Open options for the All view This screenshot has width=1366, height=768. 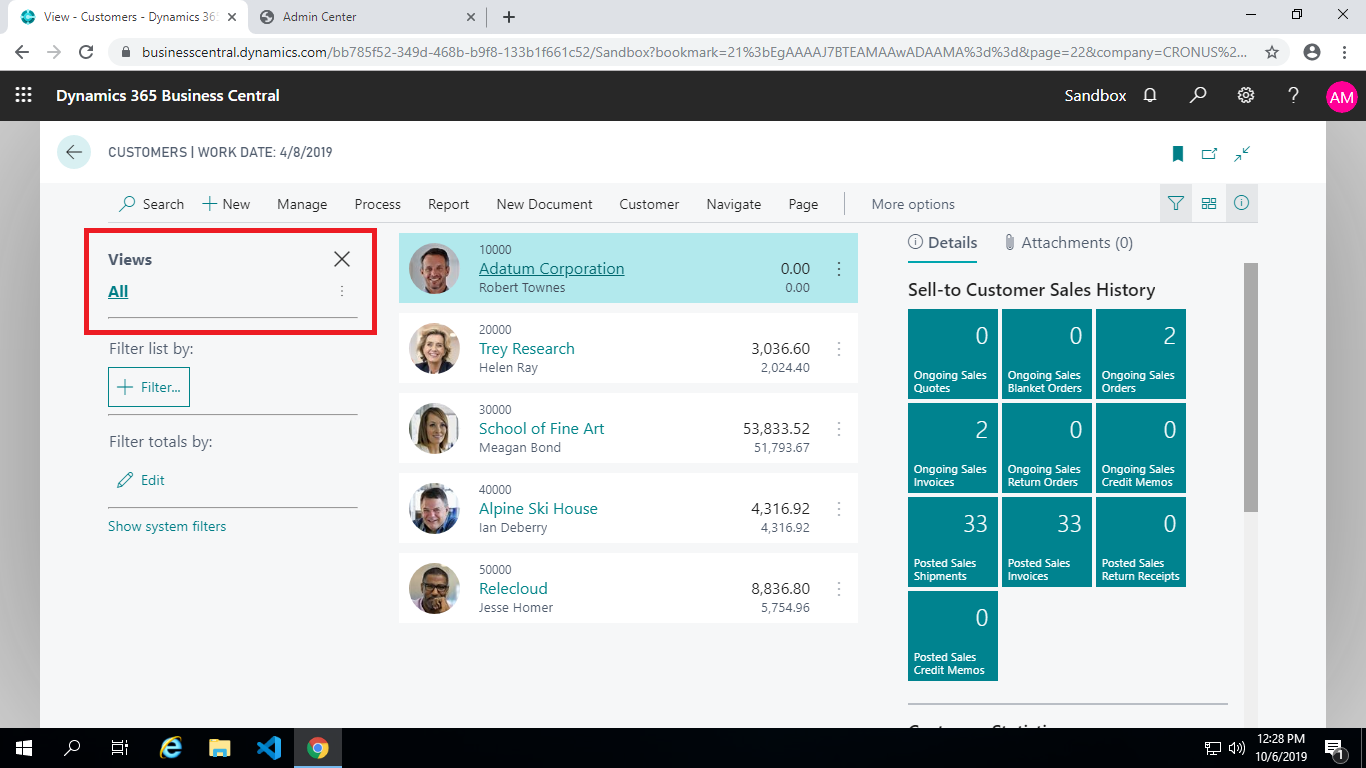tap(342, 291)
